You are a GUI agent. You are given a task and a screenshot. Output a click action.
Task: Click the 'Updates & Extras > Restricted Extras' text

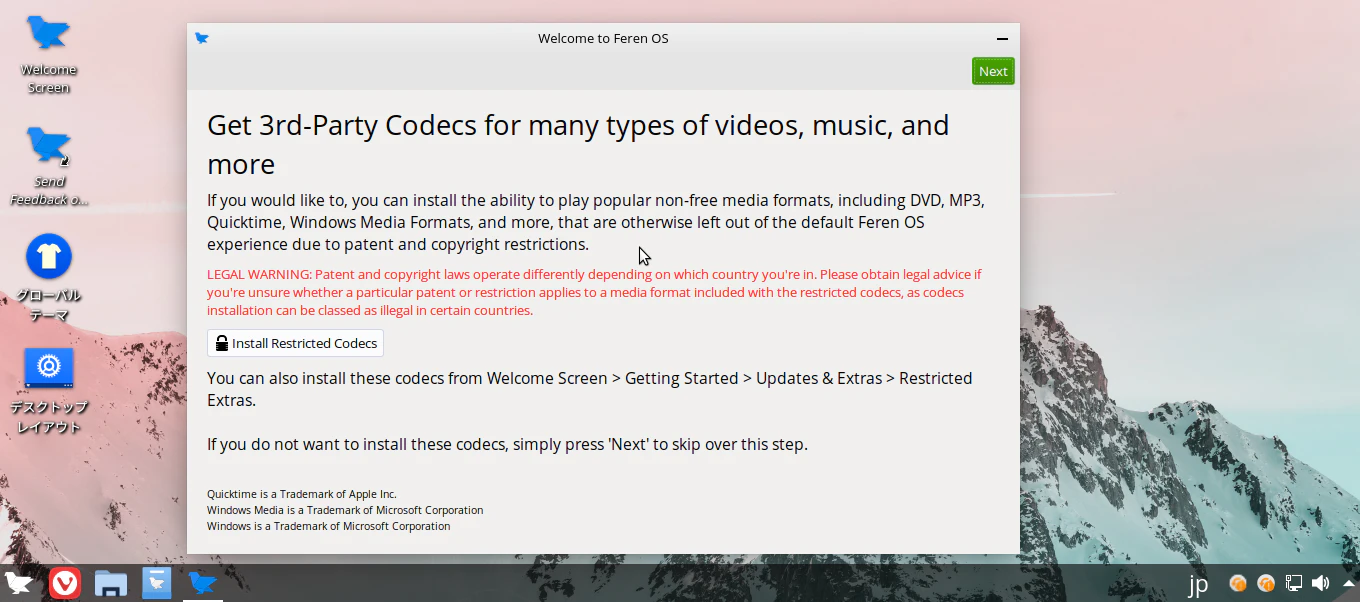[590, 389]
